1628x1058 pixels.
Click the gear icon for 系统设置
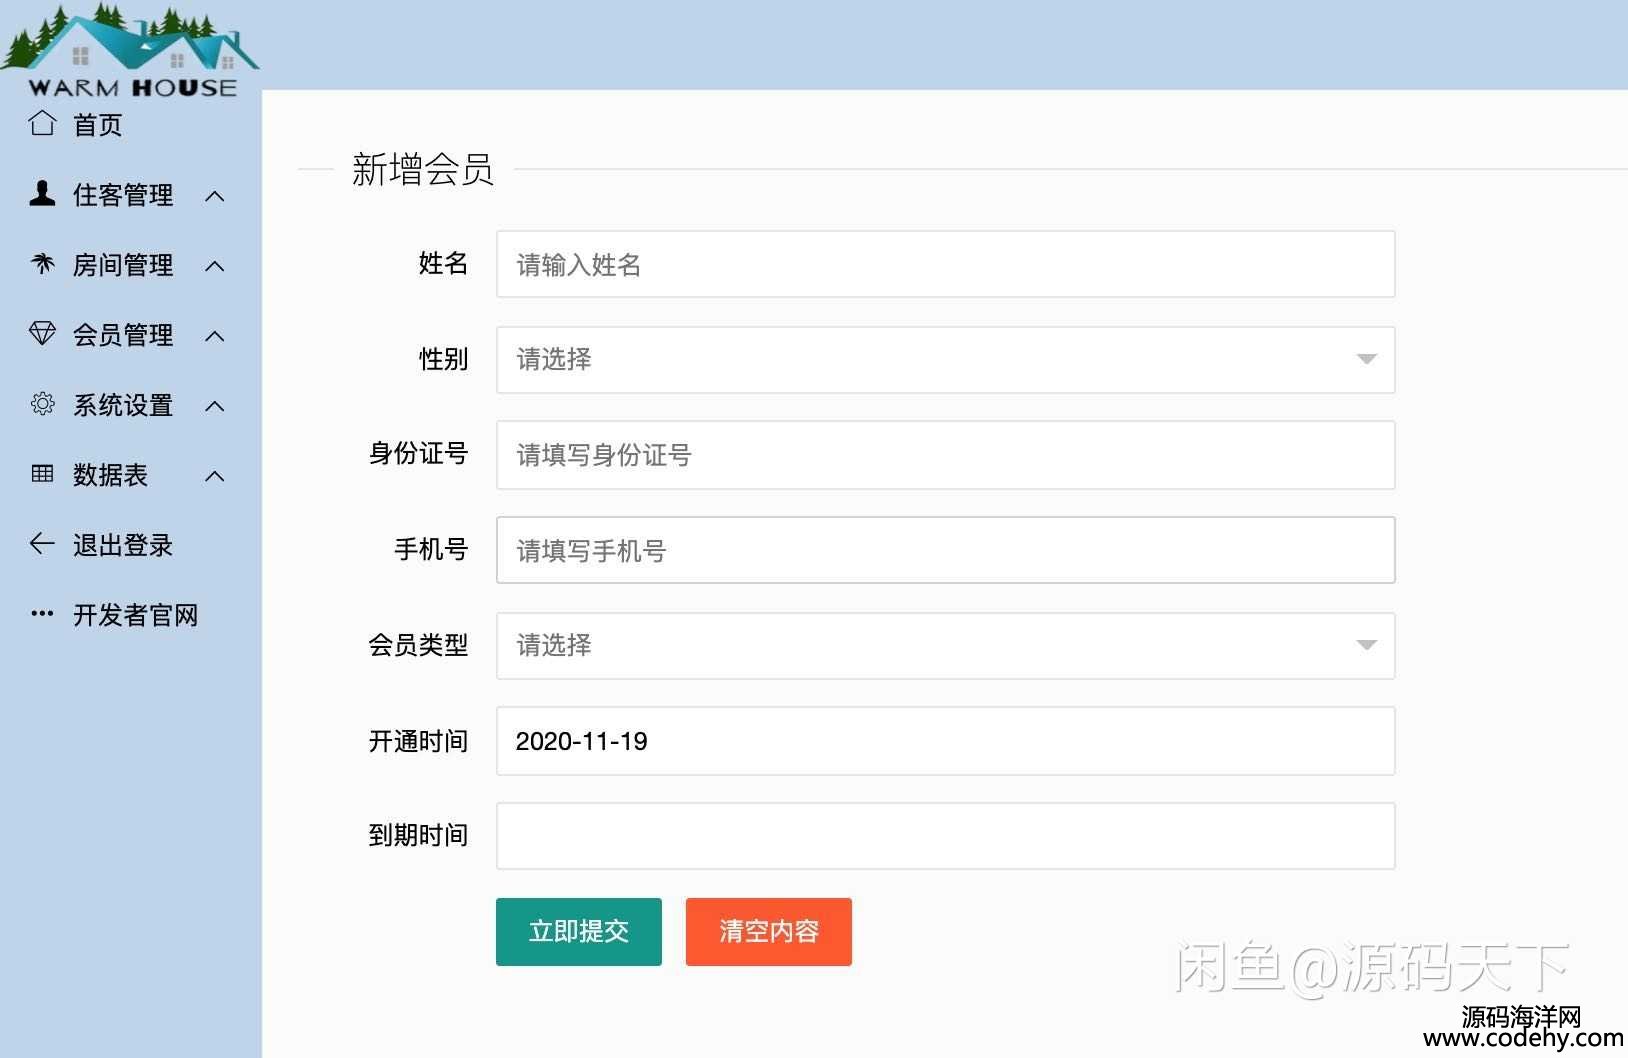(x=42, y=404)
